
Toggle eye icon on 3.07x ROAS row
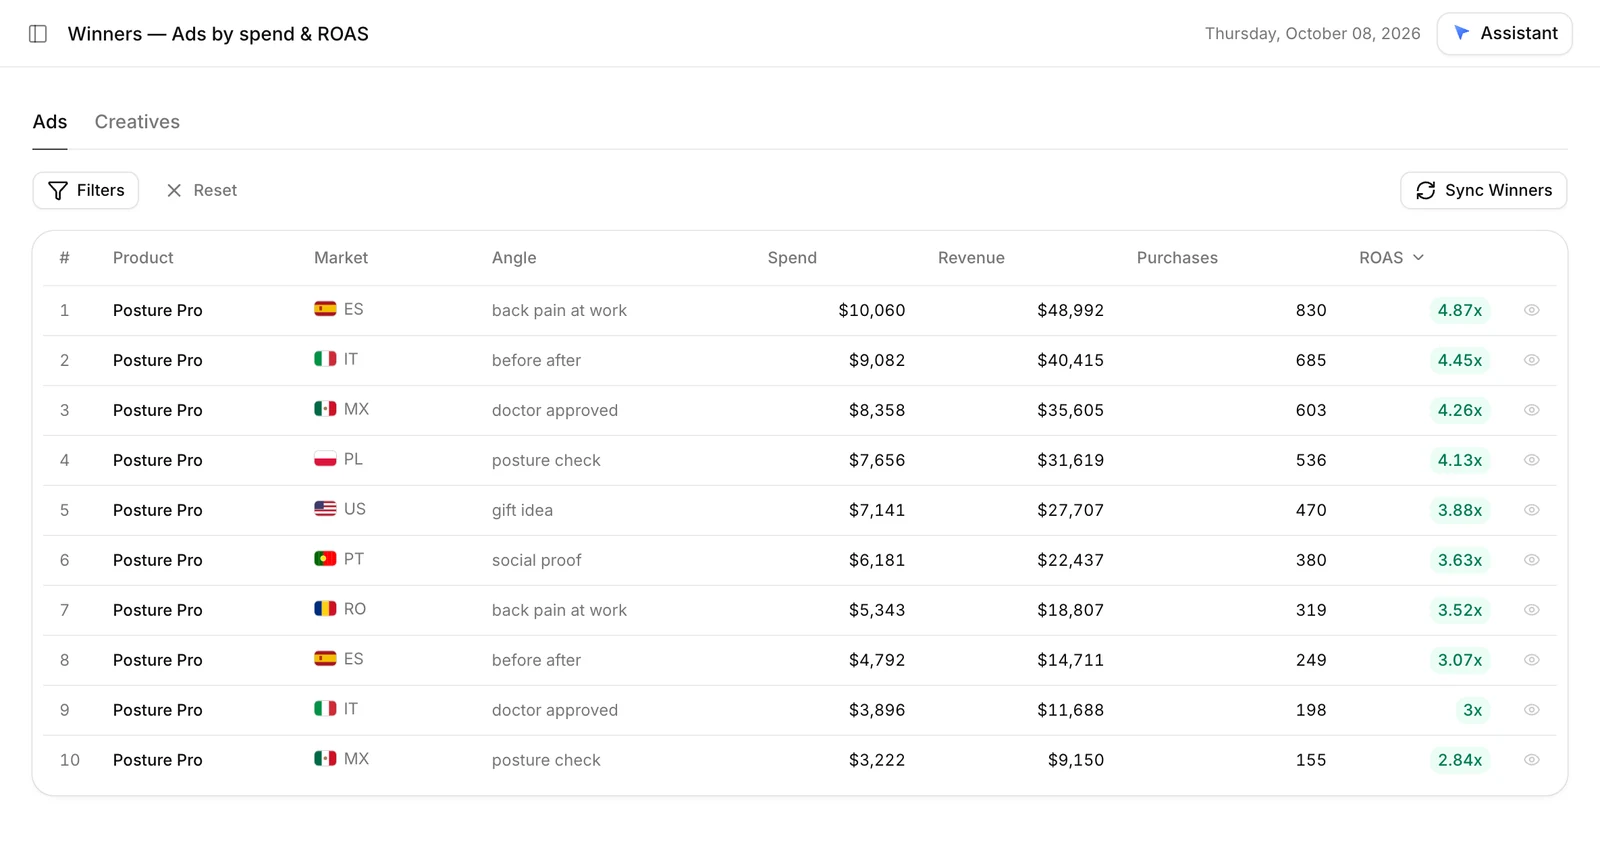pos(1531,660)
